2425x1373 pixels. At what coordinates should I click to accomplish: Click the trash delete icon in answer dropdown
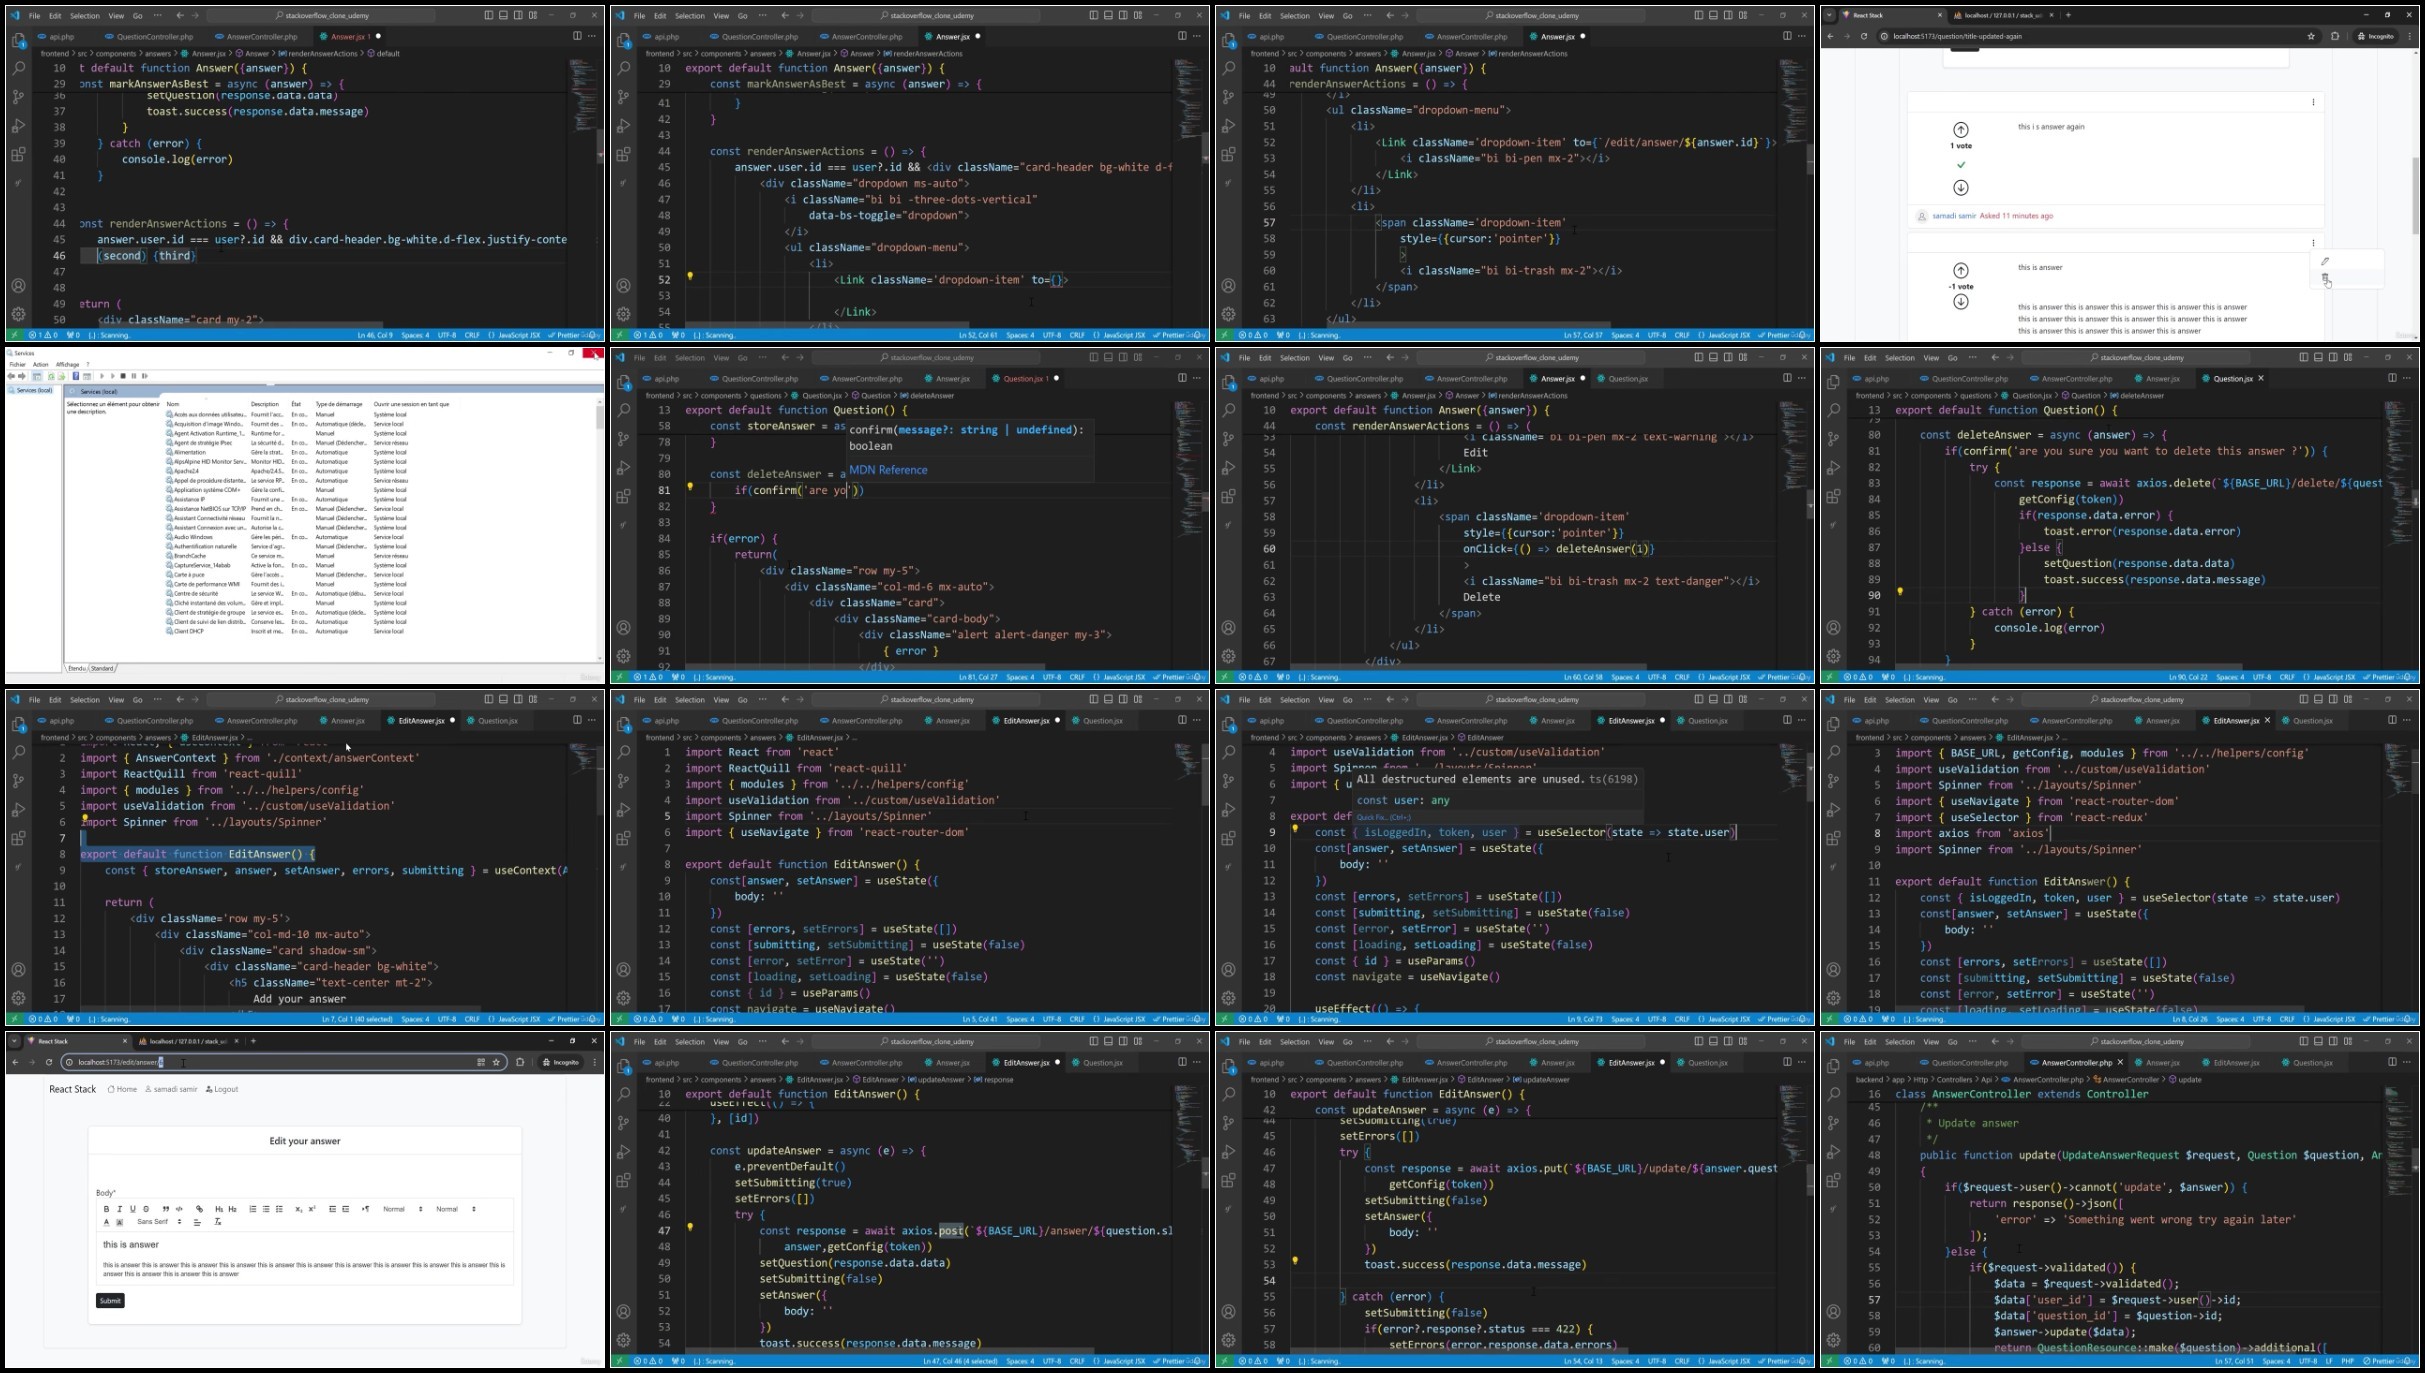click(x=2325, y=278)
